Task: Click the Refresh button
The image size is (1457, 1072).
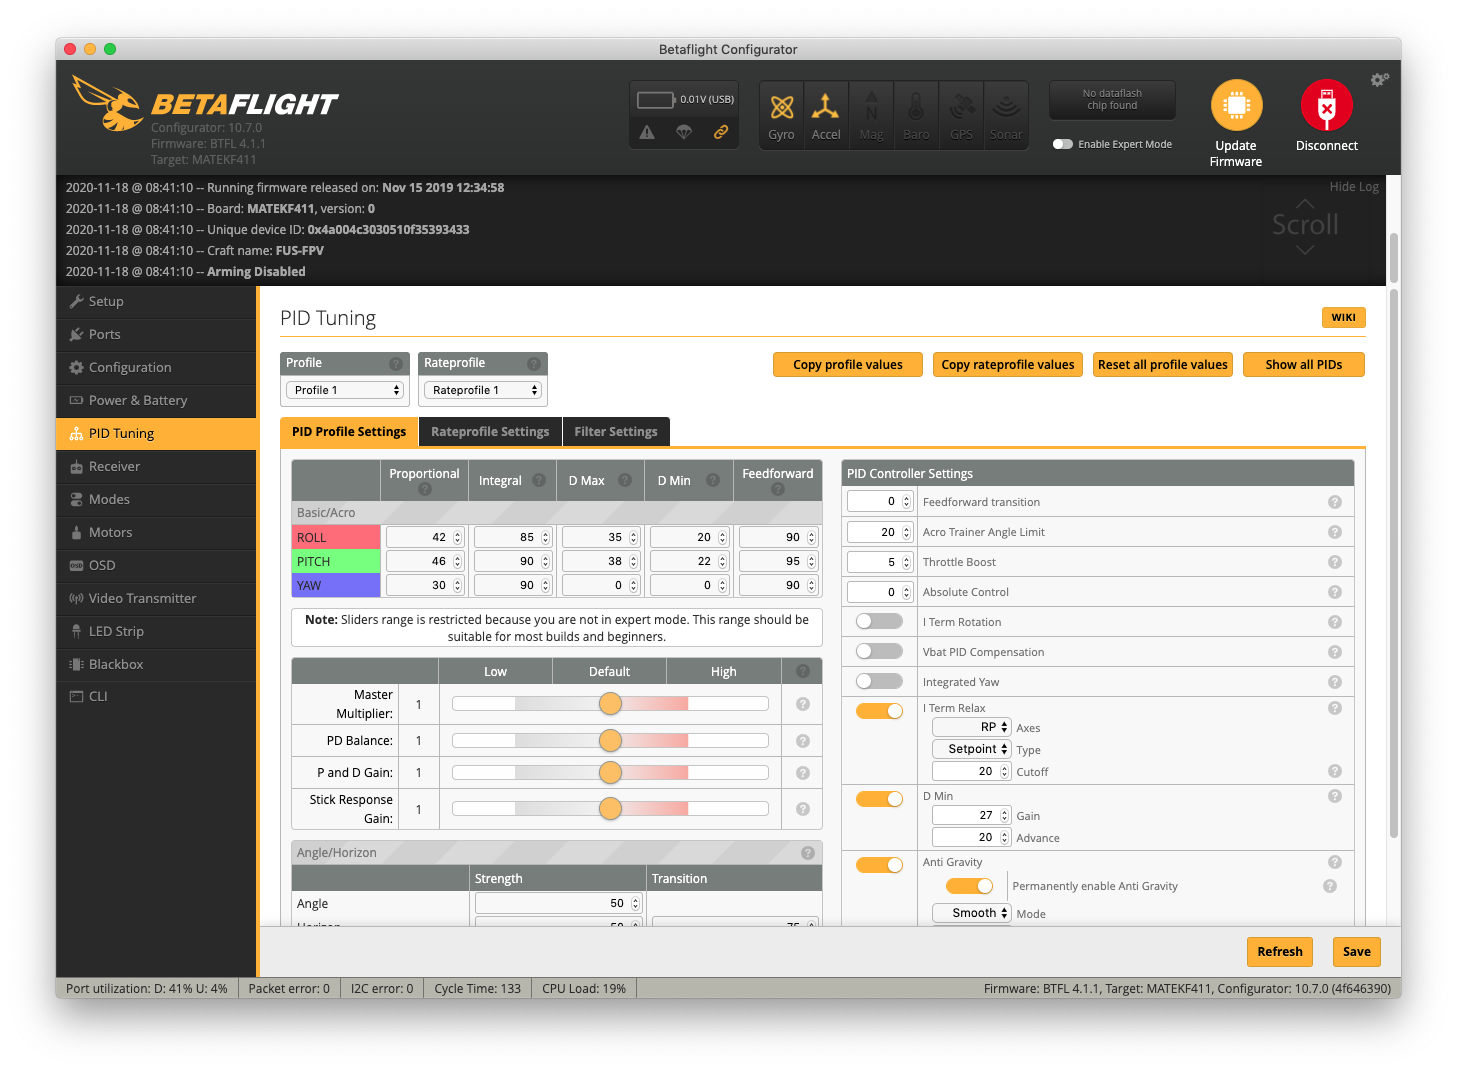Action: point(1280,952)
